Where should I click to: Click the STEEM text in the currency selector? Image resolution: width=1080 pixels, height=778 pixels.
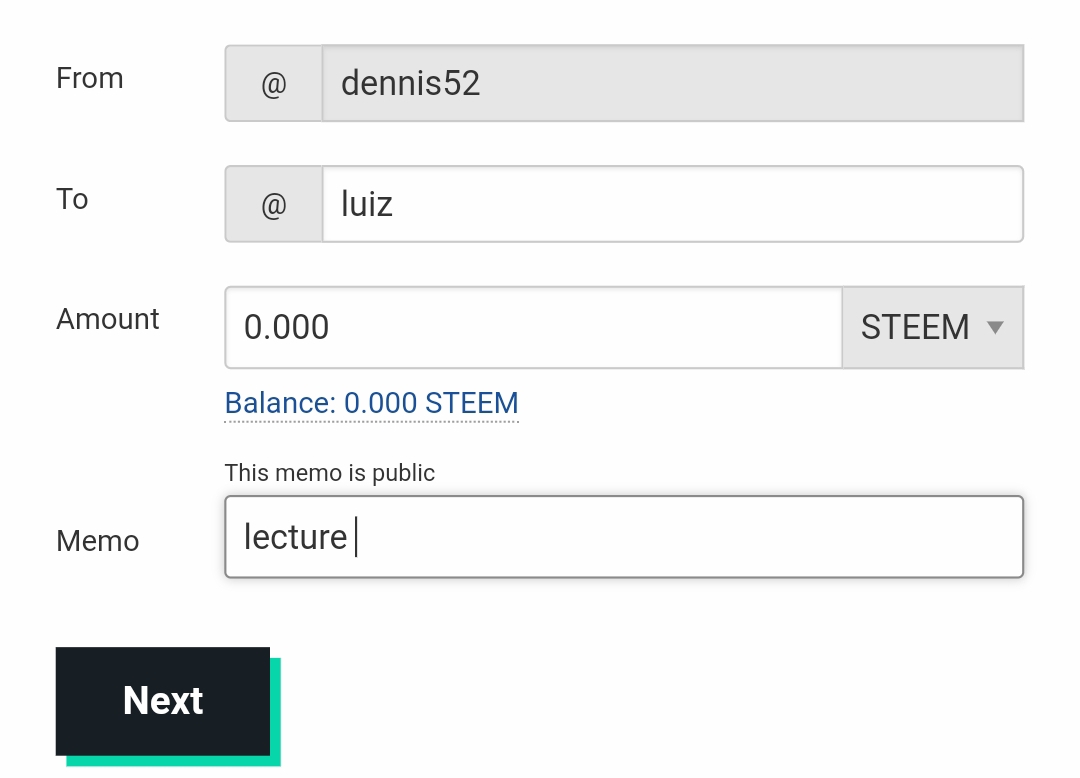(x=915, y=328)
